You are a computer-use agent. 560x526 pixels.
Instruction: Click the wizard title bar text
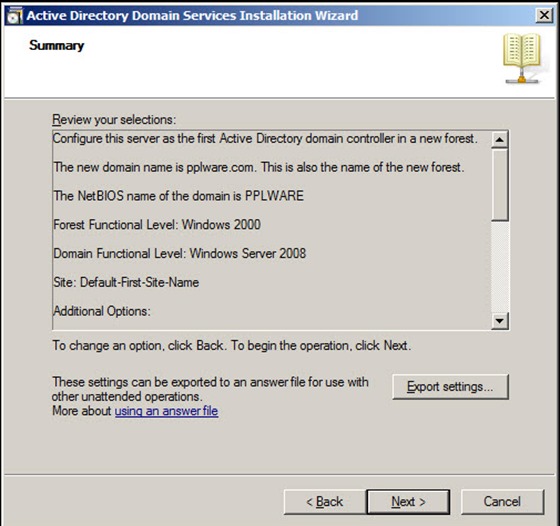(x=192, y=16)
